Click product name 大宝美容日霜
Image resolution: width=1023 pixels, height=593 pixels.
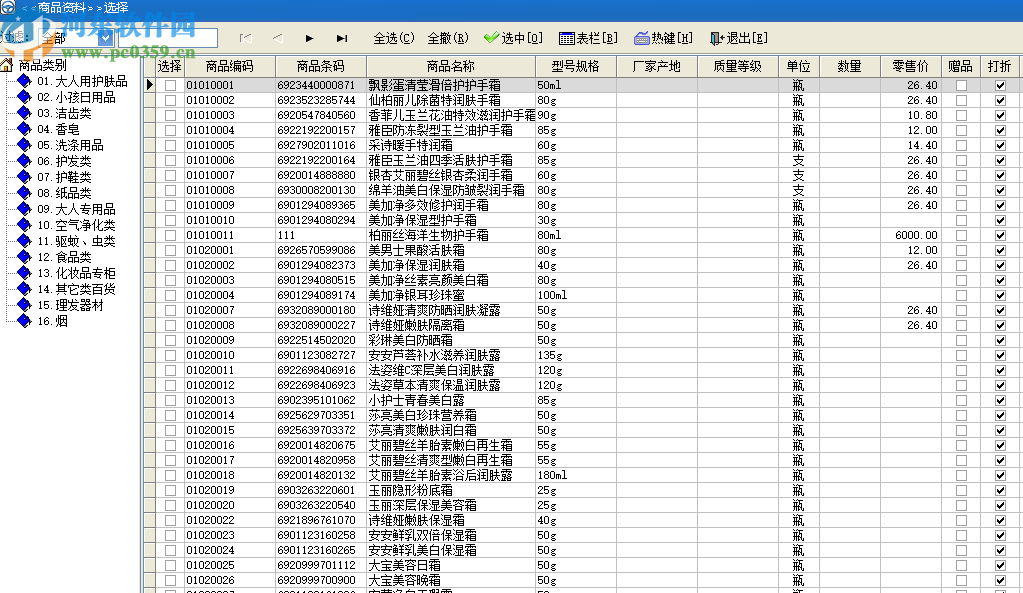coord(405,566)
